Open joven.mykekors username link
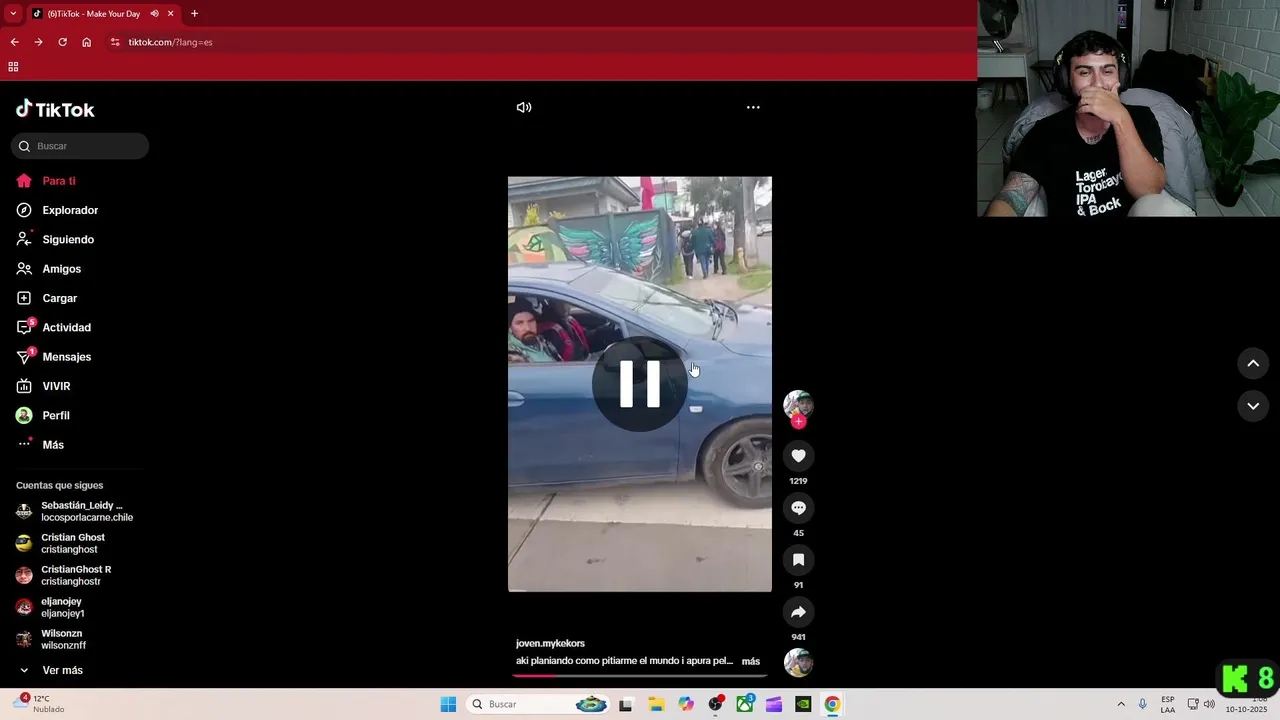Image resolution: width=1280 pixels, height=720 pixels. 550,643
